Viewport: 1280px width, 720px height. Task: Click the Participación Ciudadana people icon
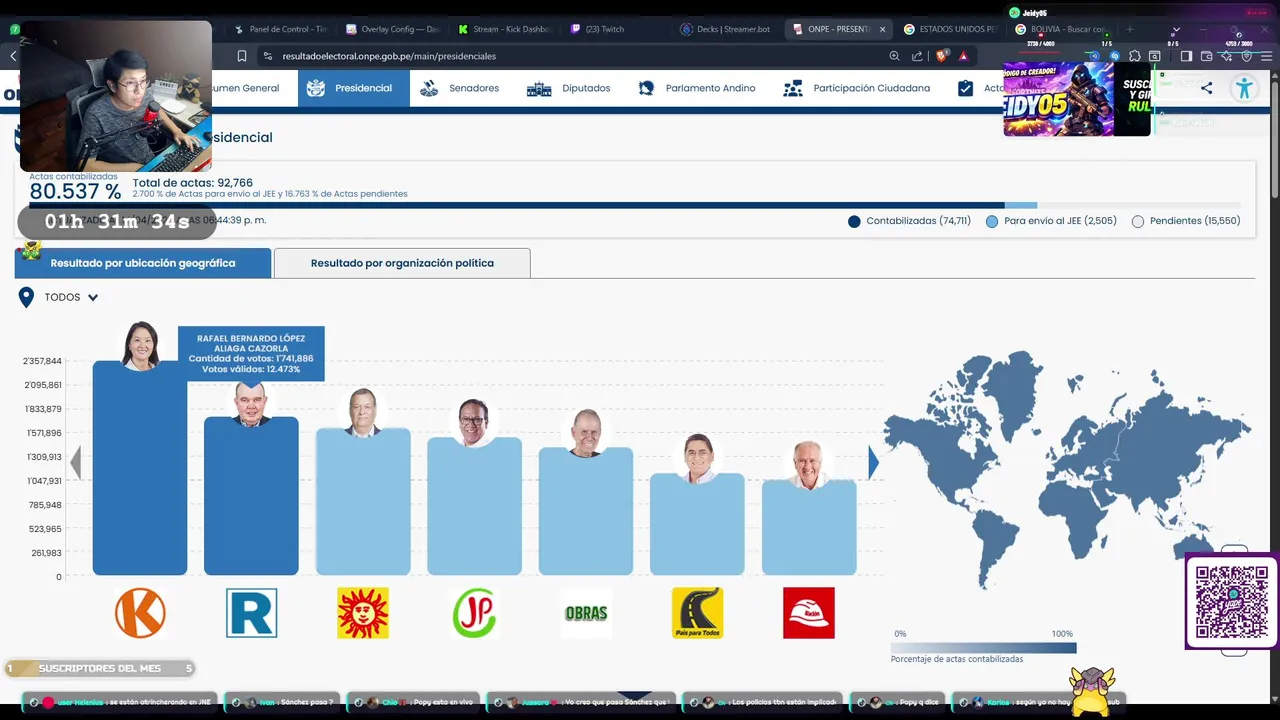pyautogui.click(x=793, y=88)
